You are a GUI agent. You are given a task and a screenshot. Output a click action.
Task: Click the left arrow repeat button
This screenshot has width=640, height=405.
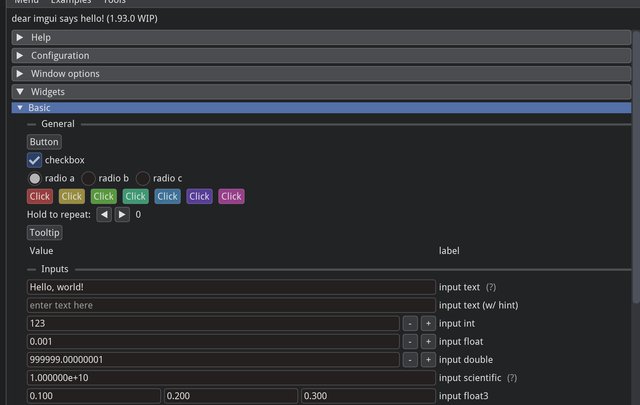pos(104,215)
